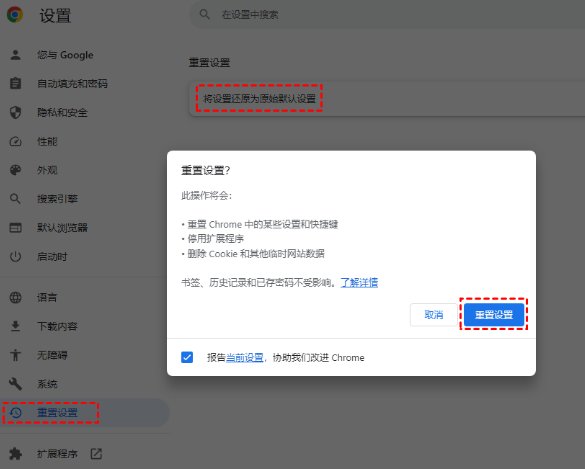This screenshot has width=585, height=469.
Task: Open 下载内容 settings
Action: click(57, 326)
